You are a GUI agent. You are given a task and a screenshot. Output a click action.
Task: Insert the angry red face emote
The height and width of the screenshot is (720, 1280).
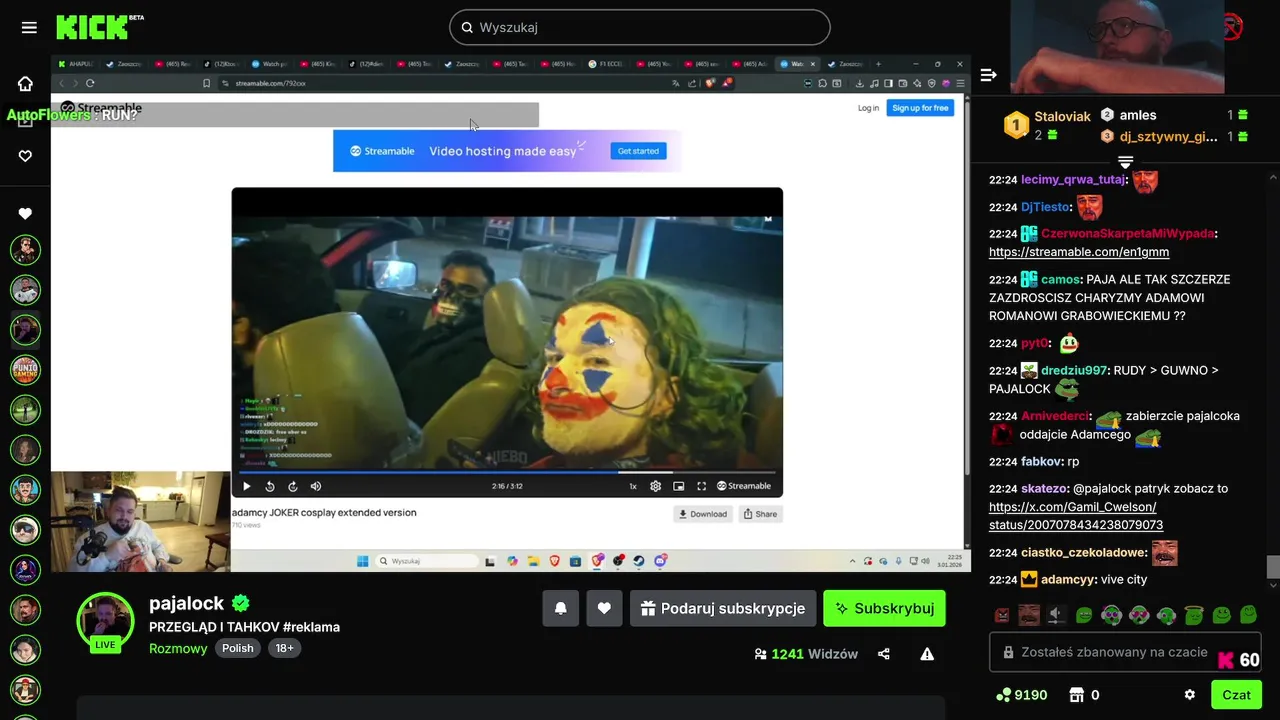(x=1002, y=615)
